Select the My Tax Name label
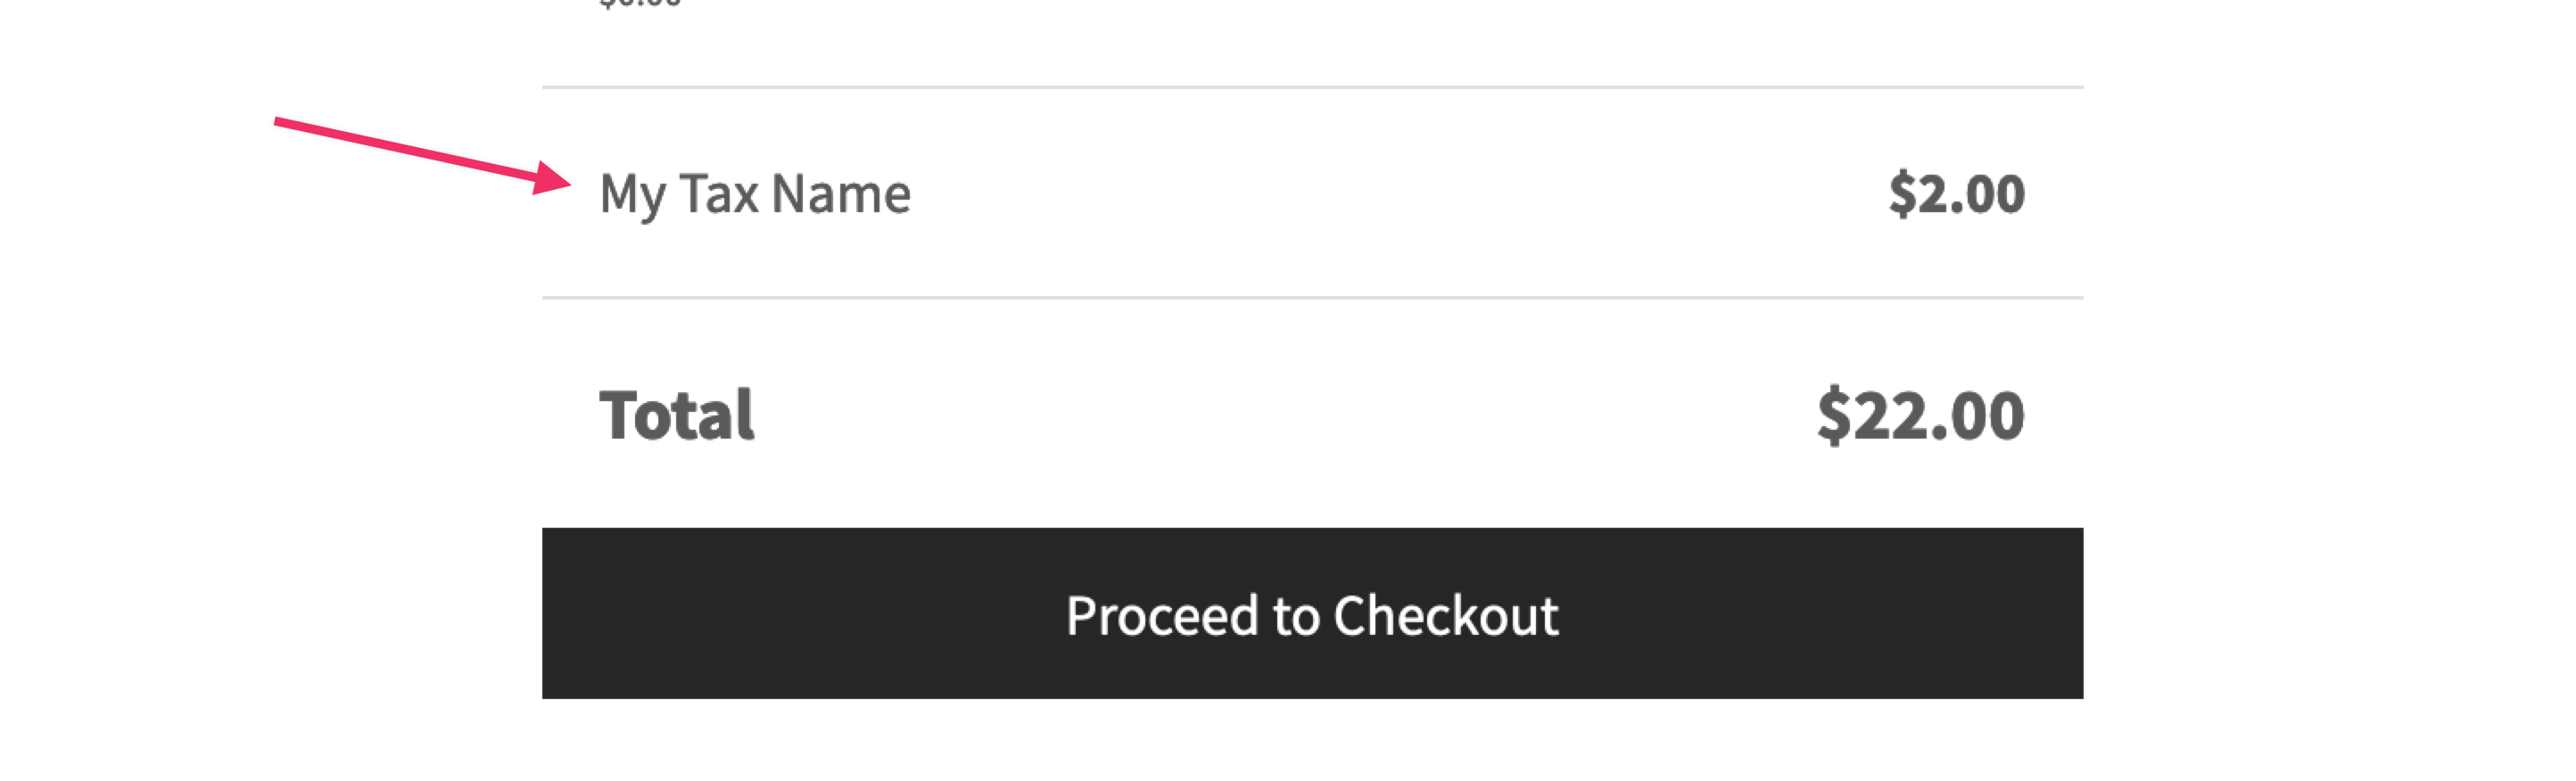The height and width of the screenshot is (781, 2576). [755, 192]
